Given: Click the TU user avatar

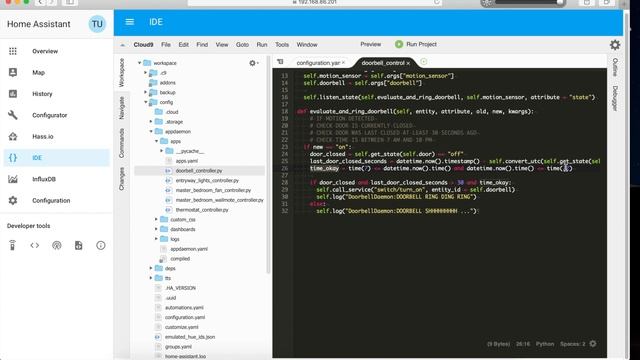Looking at the screenshot, I should click(97, 24).
